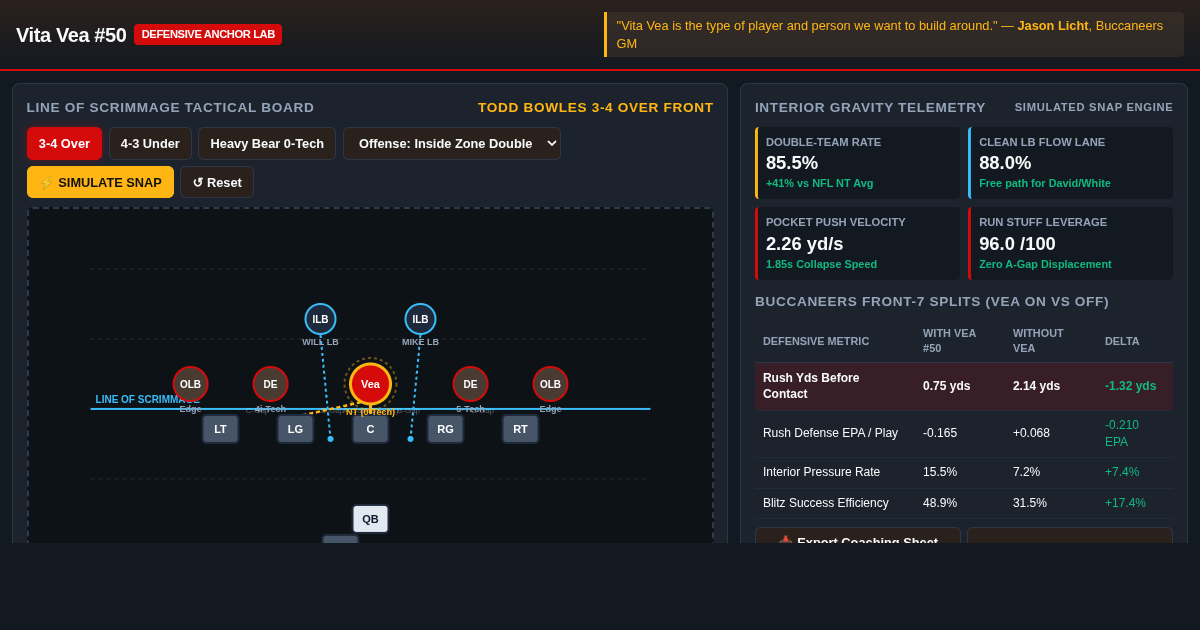
Task: Click the Double-Team Rate card
Action: point(858,163)
